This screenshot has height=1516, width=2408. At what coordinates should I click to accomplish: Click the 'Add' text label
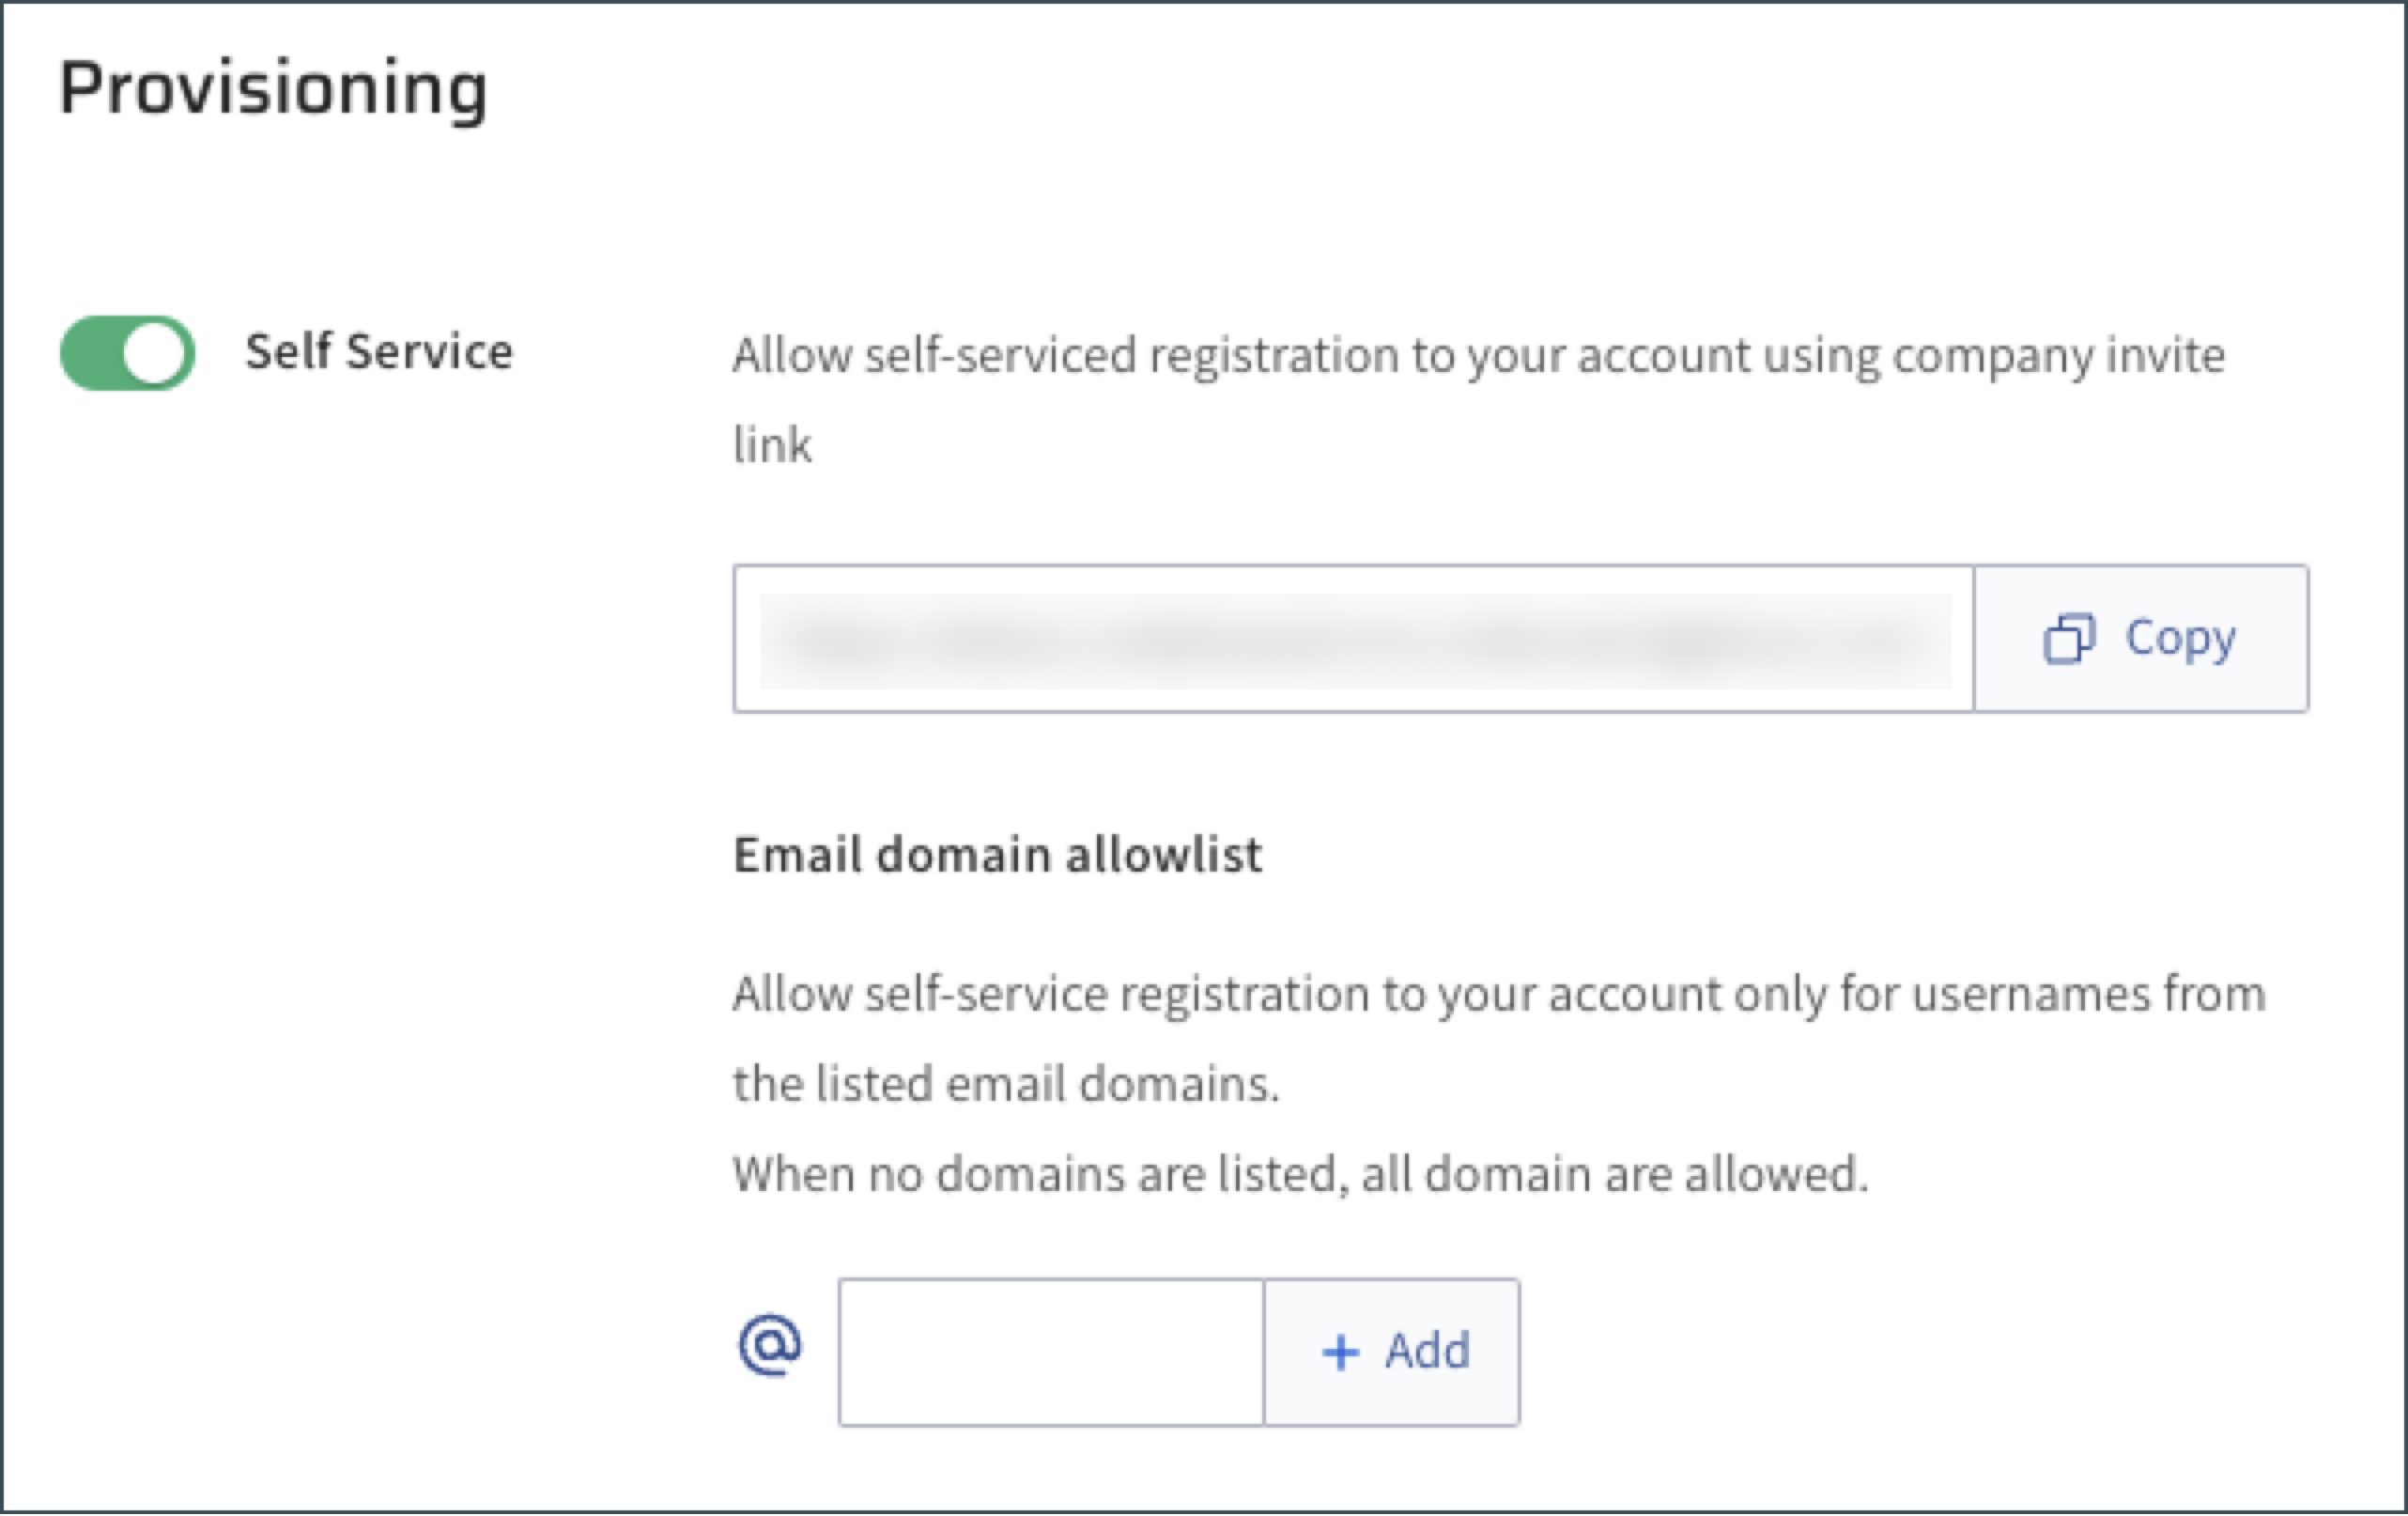coord(1427,1352)
